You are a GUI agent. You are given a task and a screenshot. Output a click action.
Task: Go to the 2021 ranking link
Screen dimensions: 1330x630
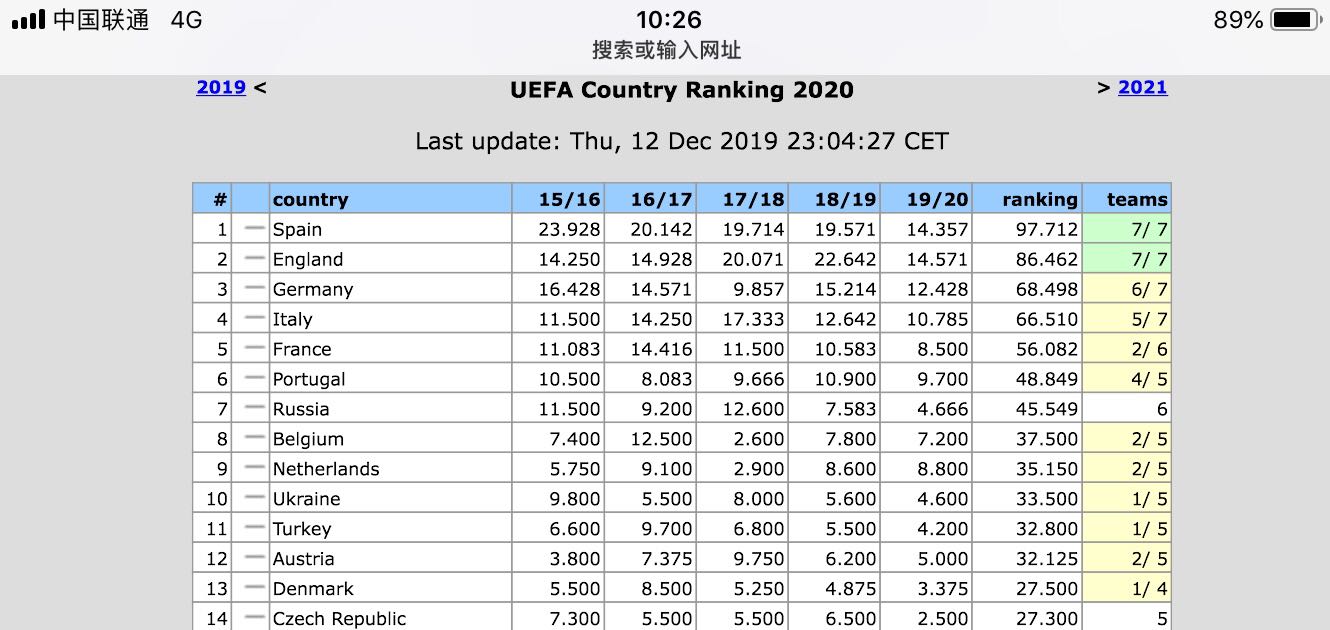(x=1142, y=87)
